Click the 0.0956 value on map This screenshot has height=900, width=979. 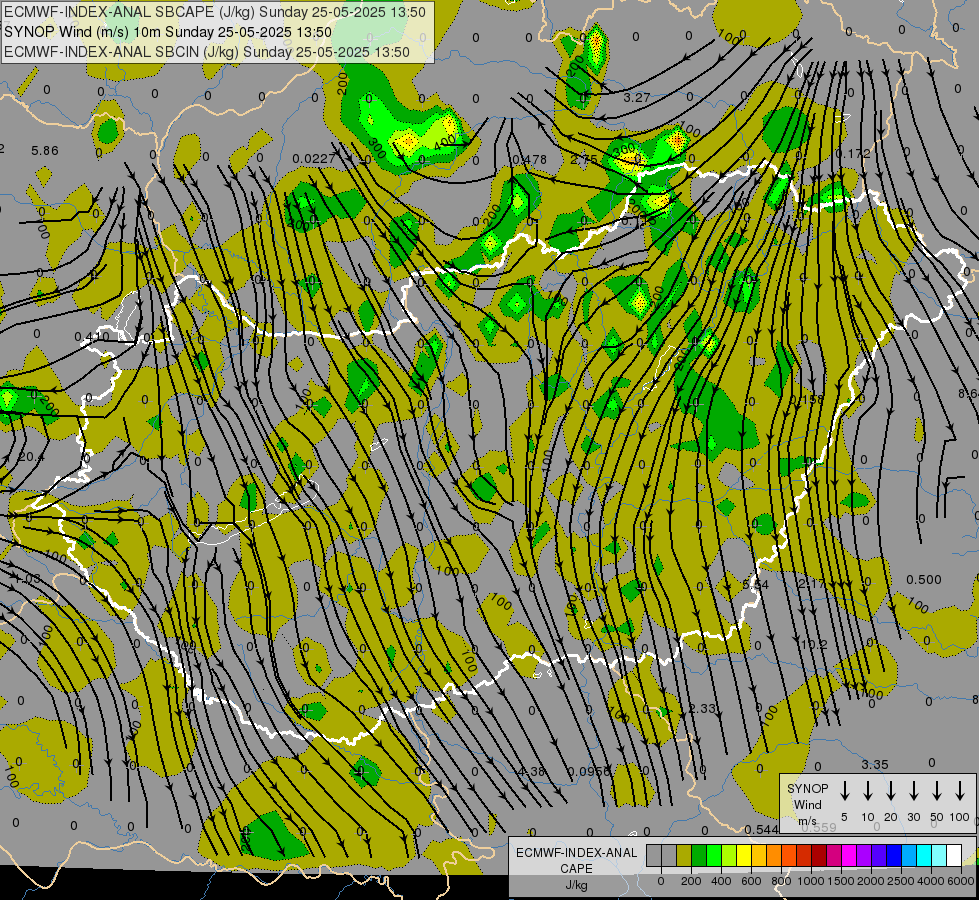tap(588, 771)
